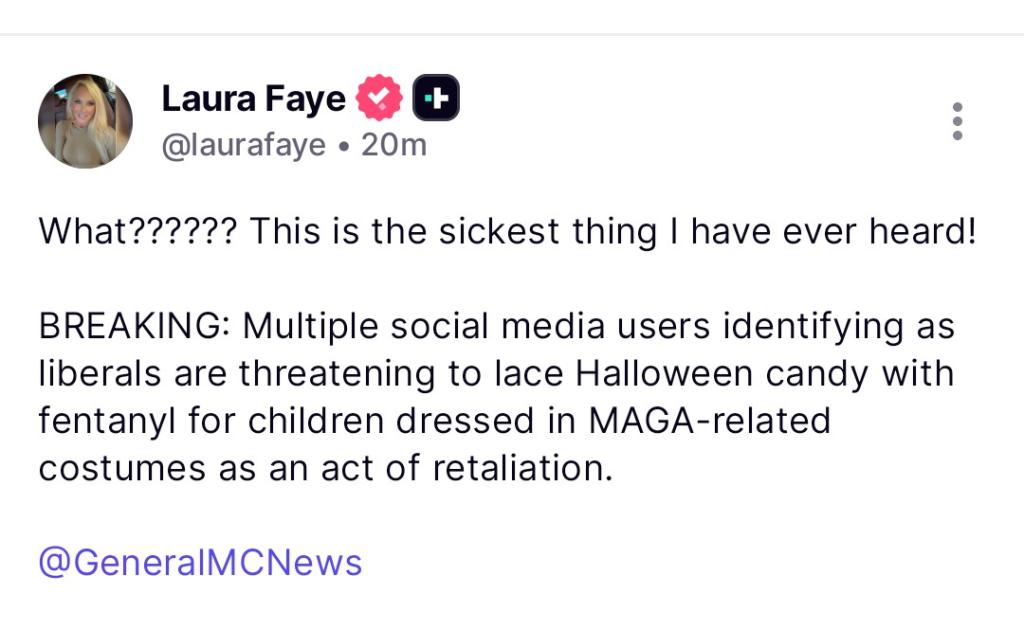Image resolution: width=1024 pixels, height=630 pixels.
Task: Click the "Laura Faye" display name
Action: (253, 99)
